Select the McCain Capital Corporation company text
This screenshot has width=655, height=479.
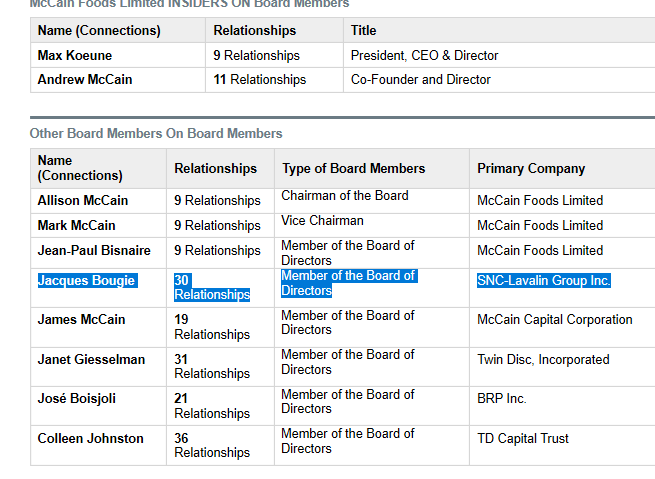[555, 319]
